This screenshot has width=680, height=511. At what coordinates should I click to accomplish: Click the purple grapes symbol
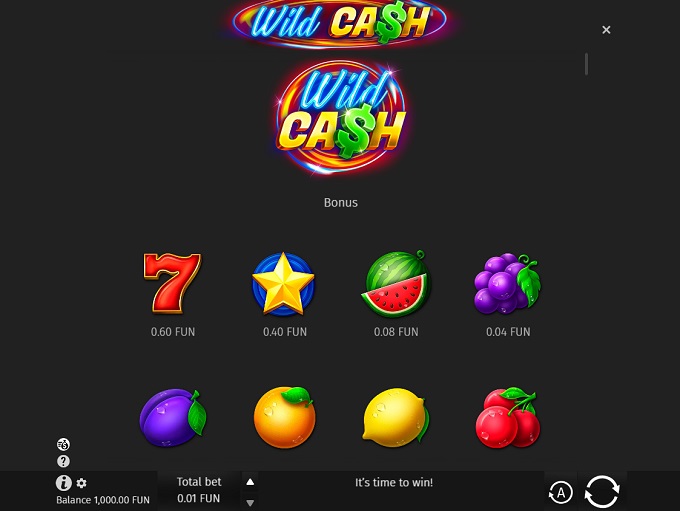(507, 284)
